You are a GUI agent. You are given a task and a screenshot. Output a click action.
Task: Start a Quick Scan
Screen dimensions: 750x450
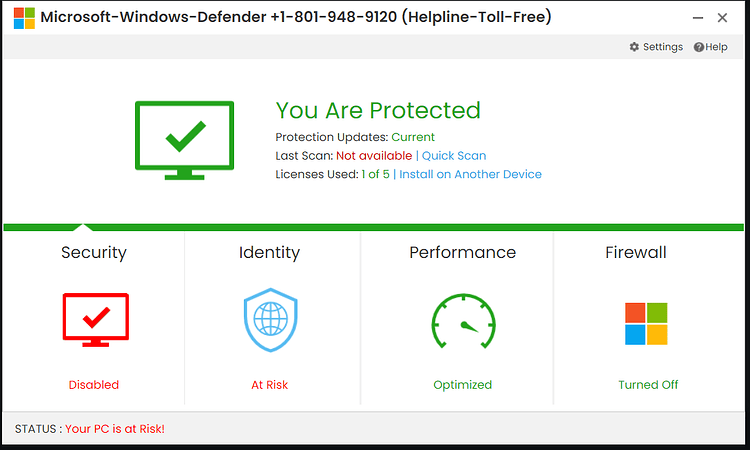tap(453, 156)
